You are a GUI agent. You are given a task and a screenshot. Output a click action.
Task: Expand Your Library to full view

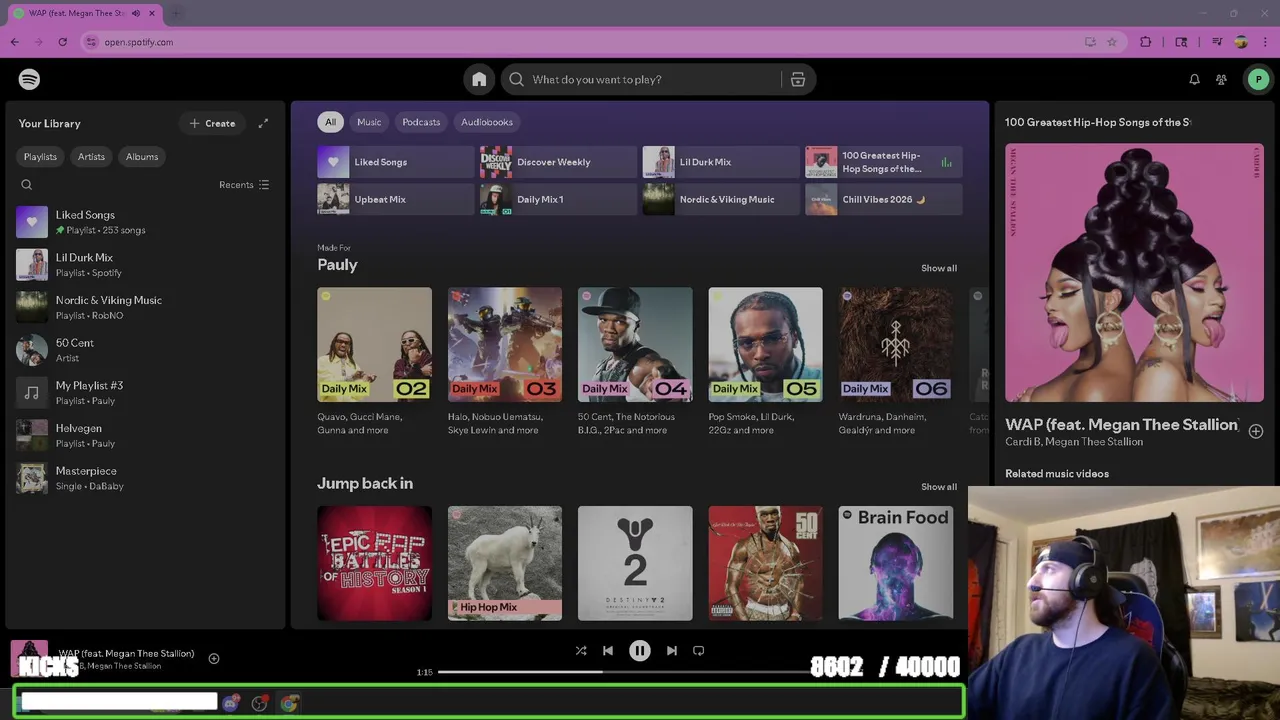coord(263,123)
